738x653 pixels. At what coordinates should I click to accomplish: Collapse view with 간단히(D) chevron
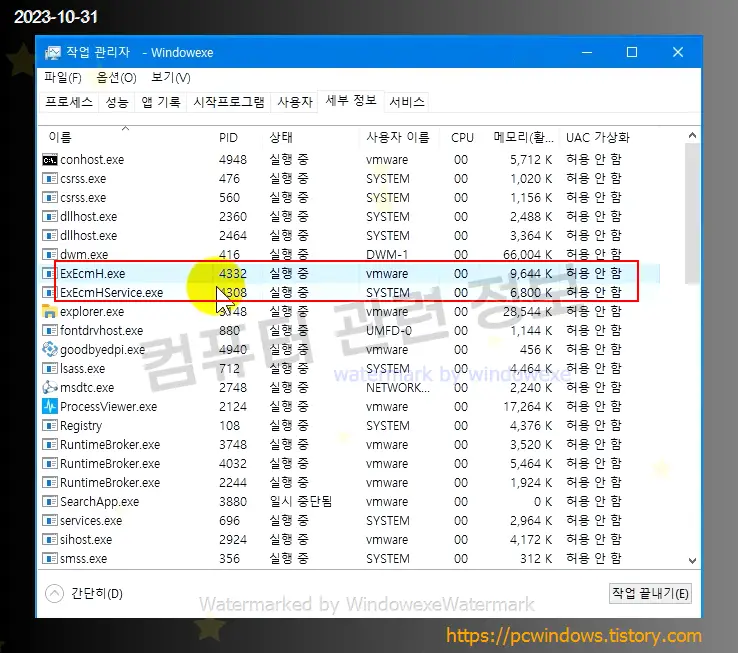click(x=54, y=593)
